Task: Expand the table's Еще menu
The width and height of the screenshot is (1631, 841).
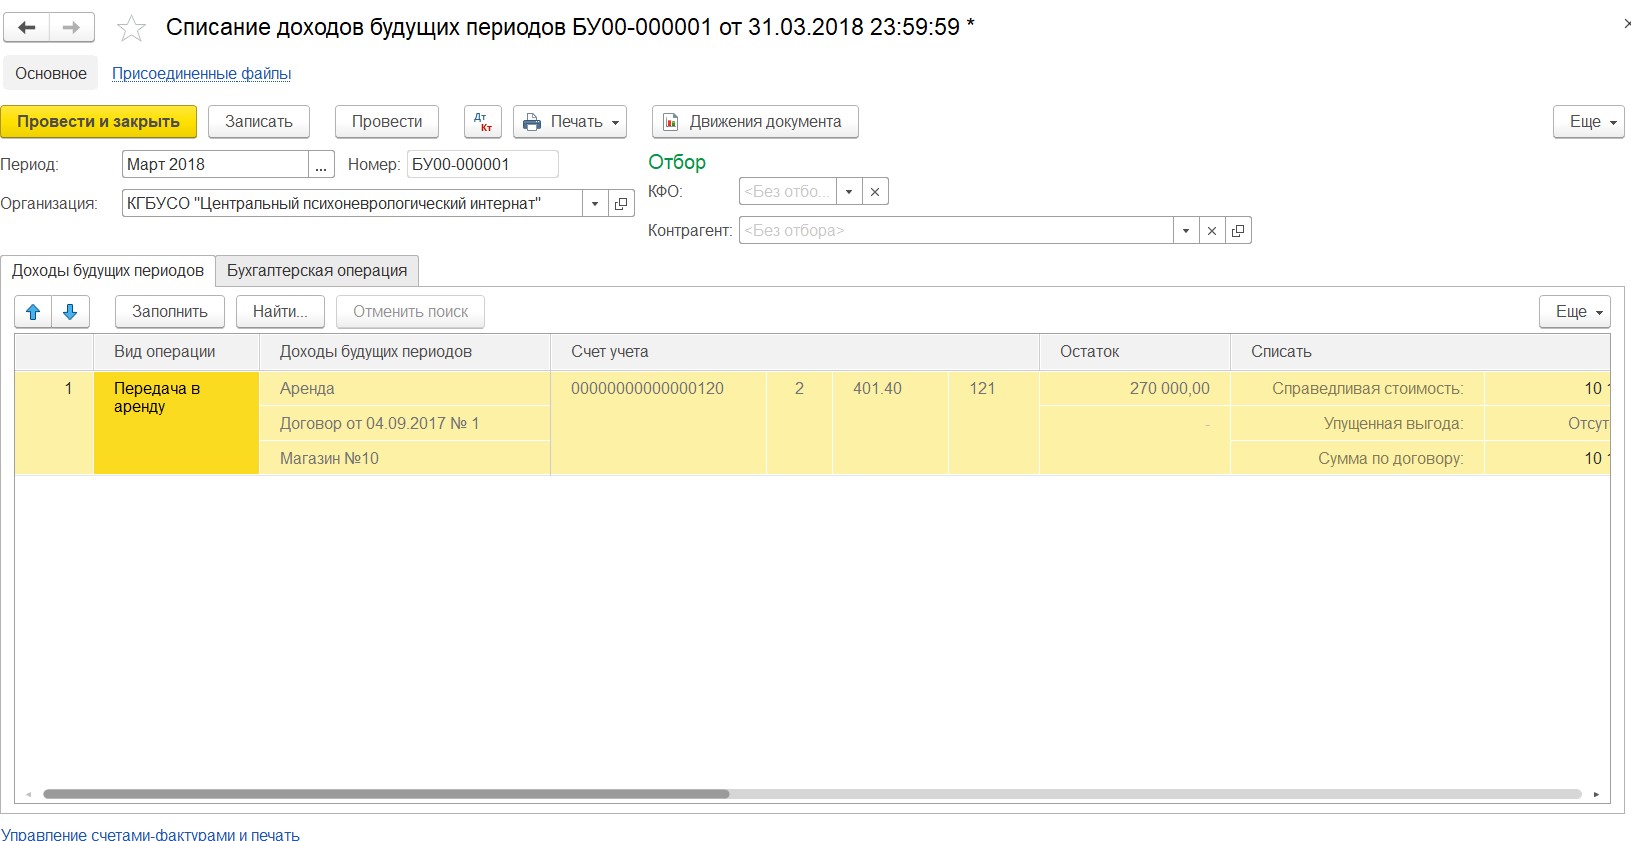Action: [x=1574, y=312]
